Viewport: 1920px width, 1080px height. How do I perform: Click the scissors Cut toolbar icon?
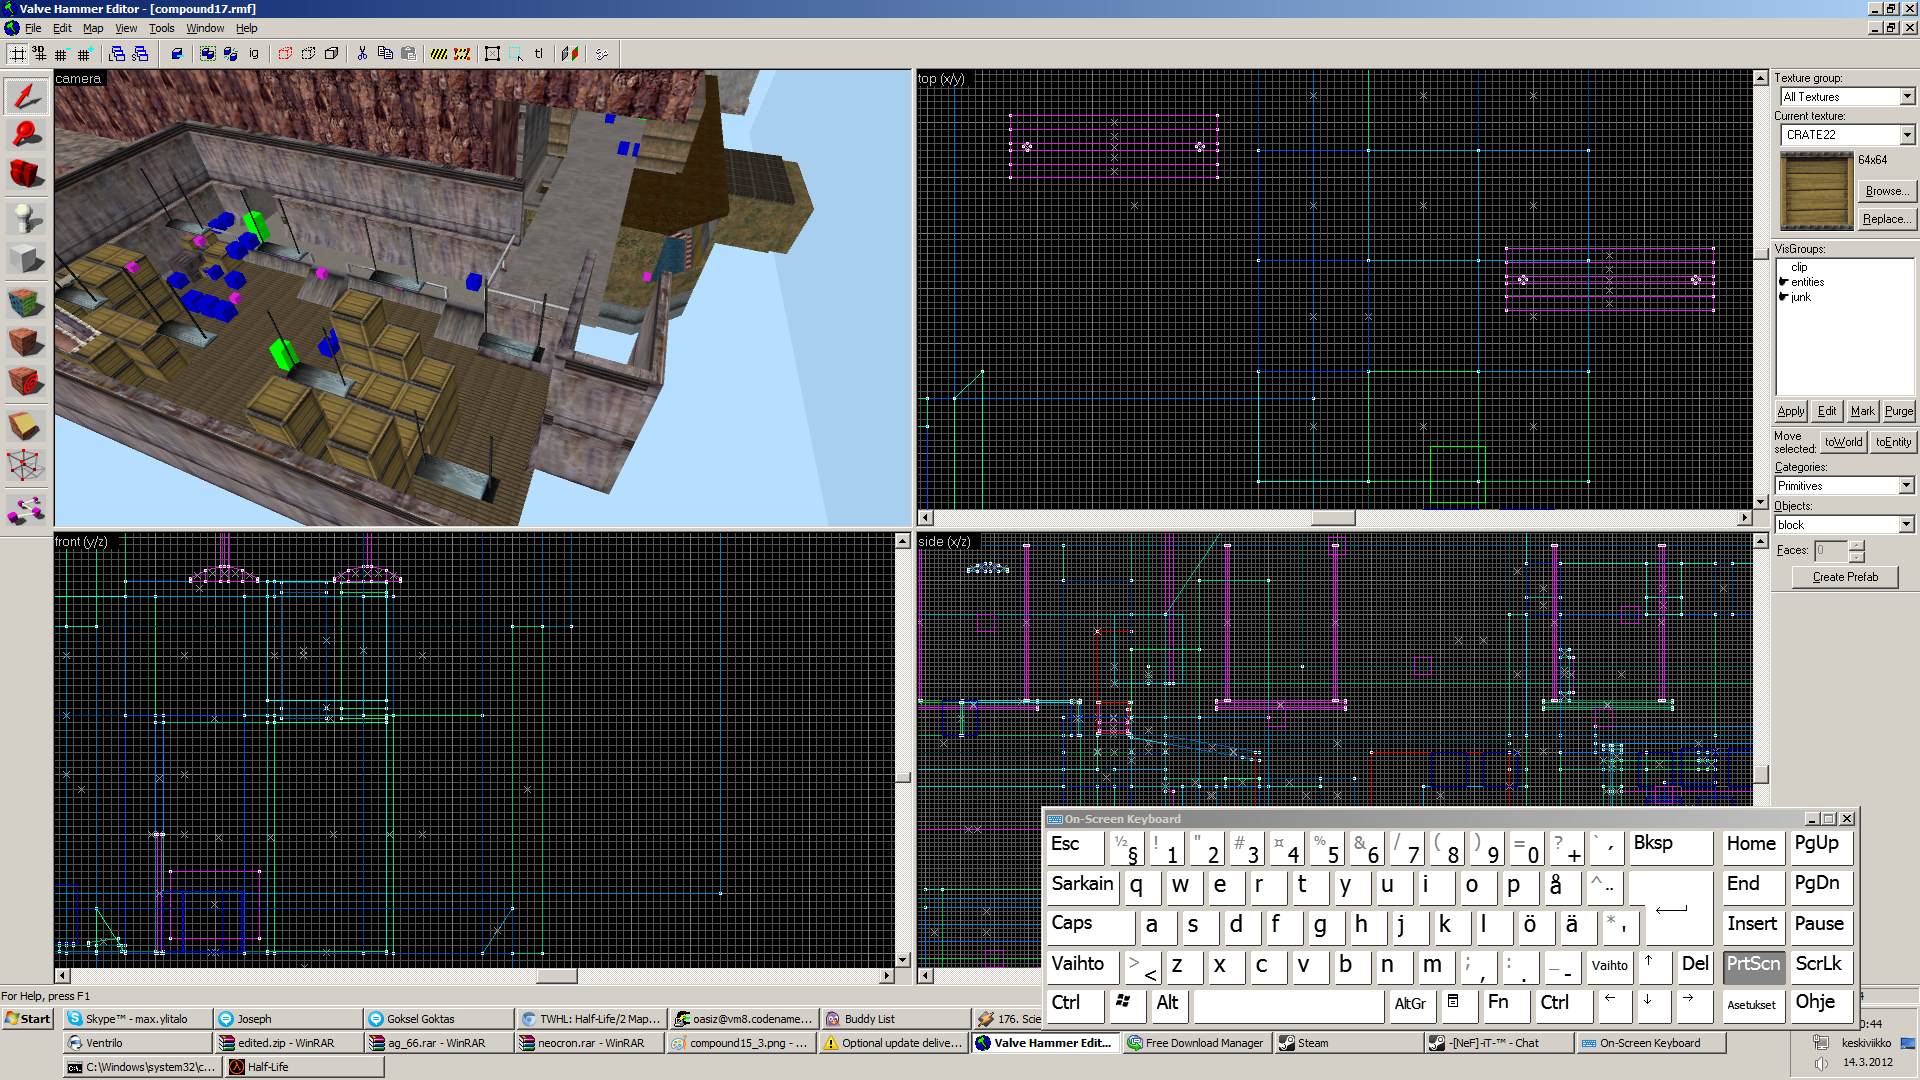coord(362,54)
